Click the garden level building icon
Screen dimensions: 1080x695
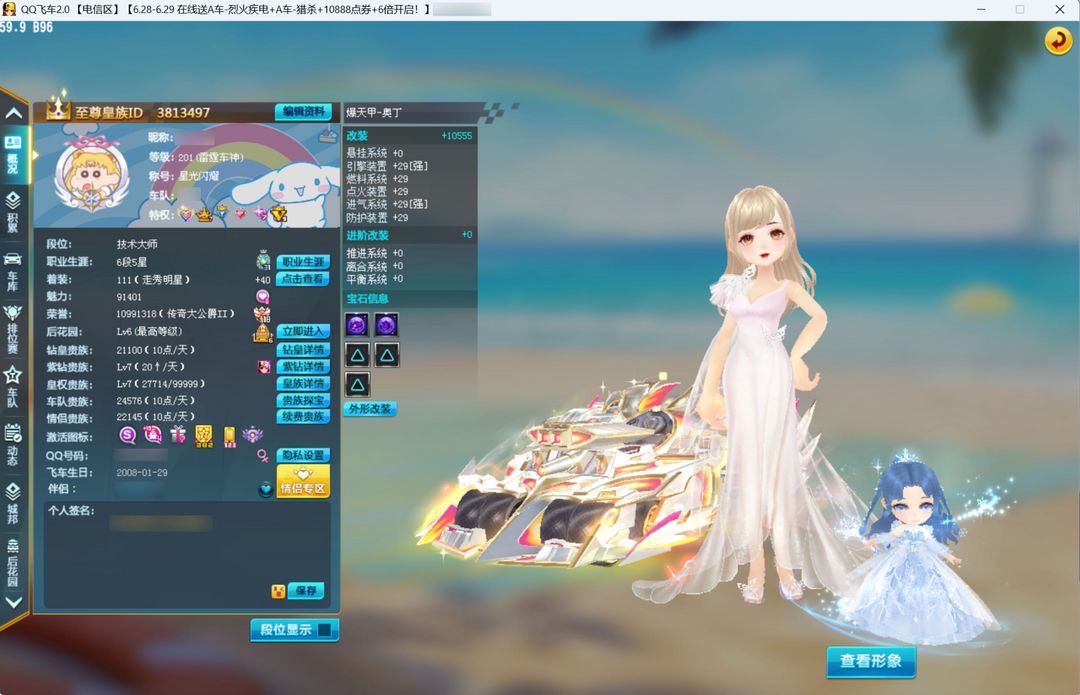tap(262, 332)
